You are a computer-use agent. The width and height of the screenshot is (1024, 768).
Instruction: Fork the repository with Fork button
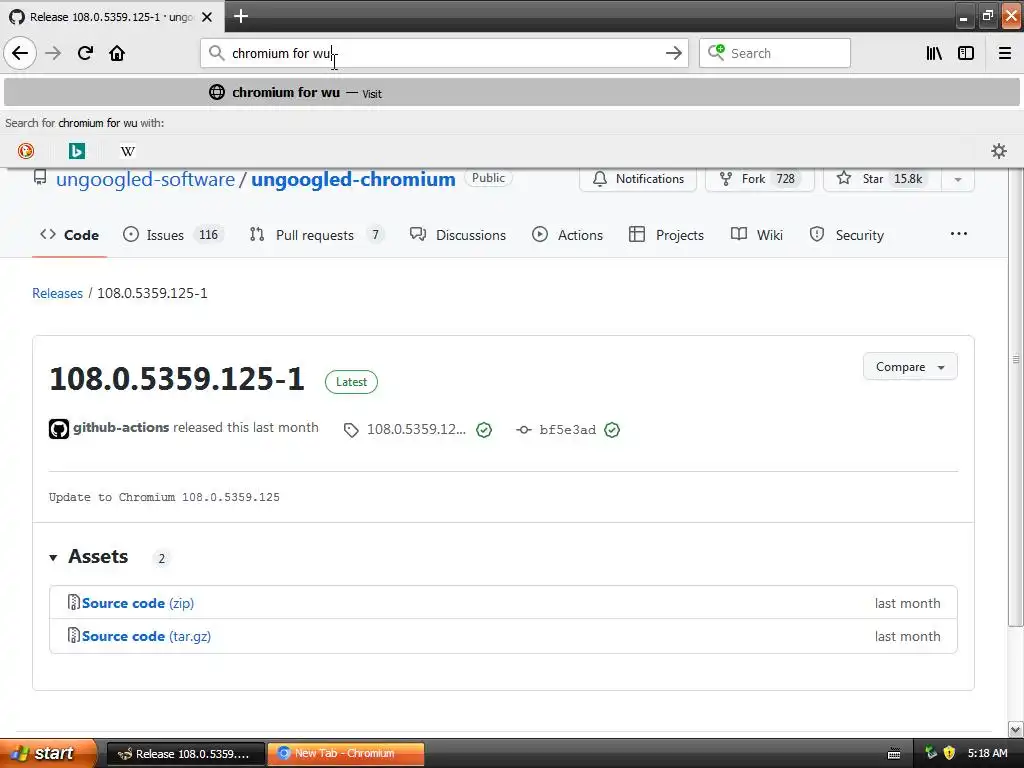(760, 179)
